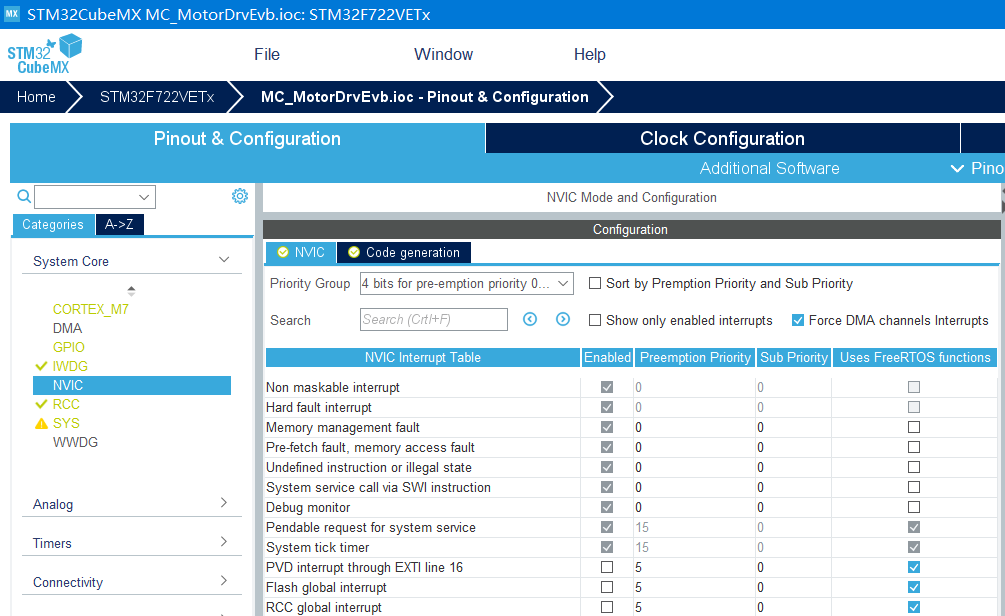Screen dimensions: 1005x616
Task: Select the Categories tab
Action: (x=53, y=224)
